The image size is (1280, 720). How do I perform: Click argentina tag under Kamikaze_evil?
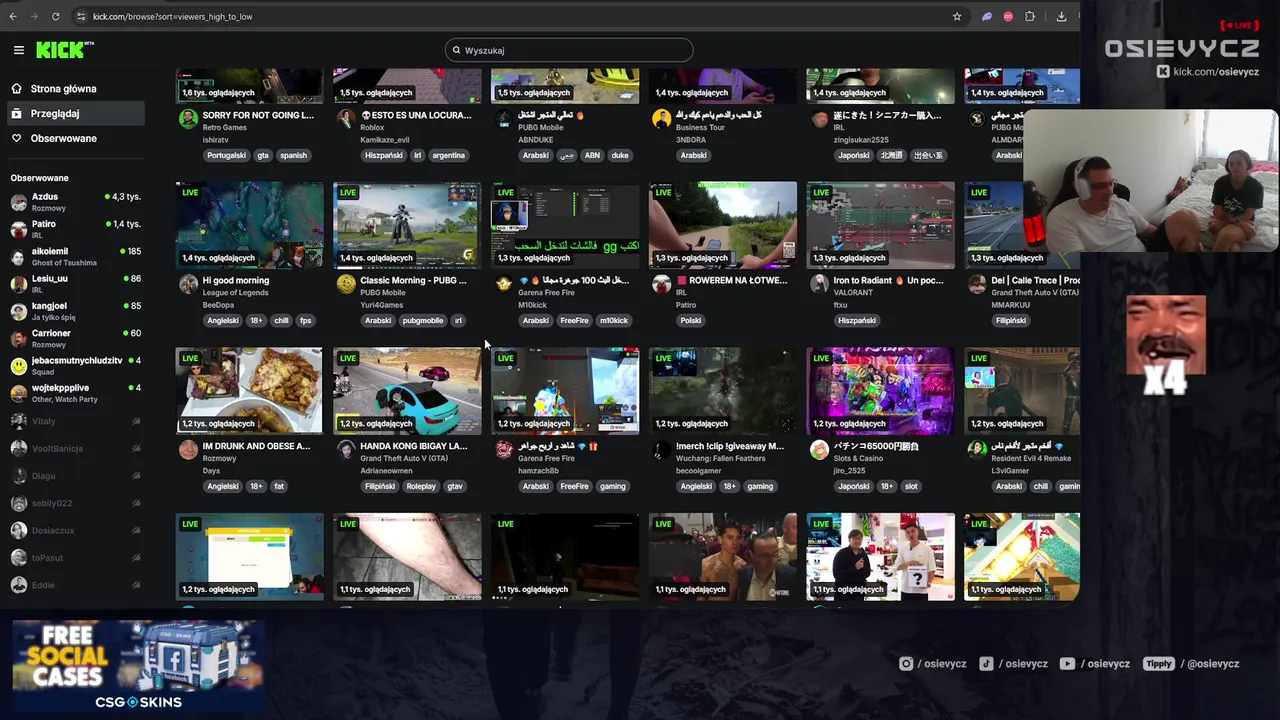coord(449,155)
